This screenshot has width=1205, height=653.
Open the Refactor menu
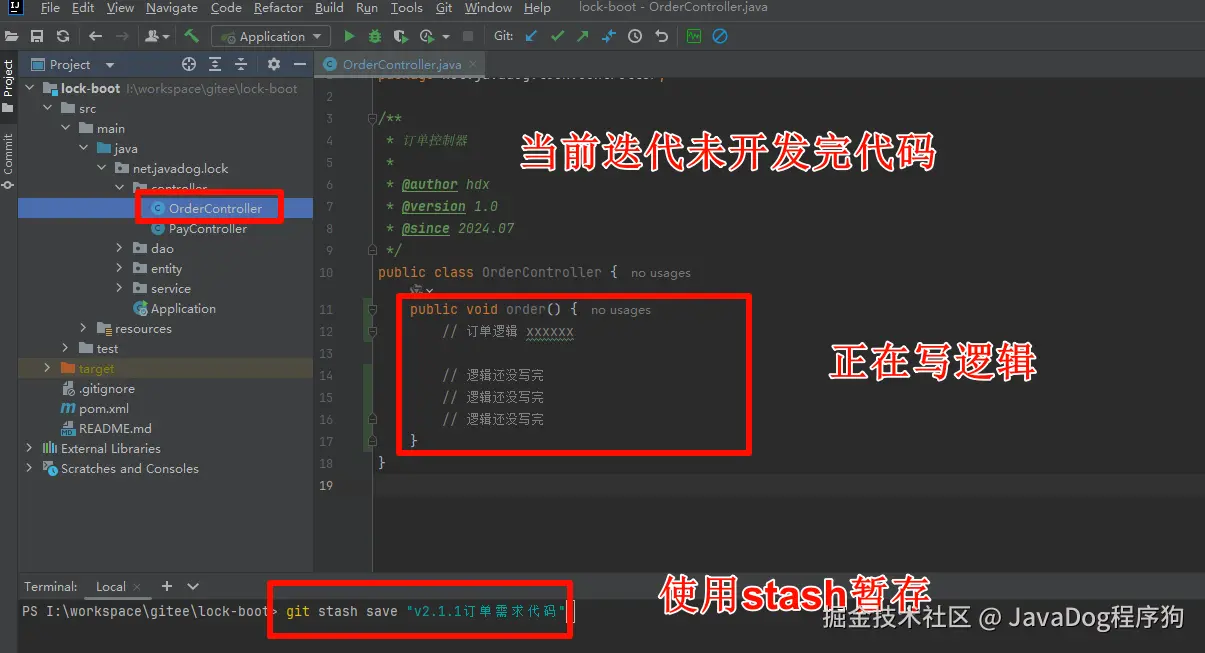[278, 8]
